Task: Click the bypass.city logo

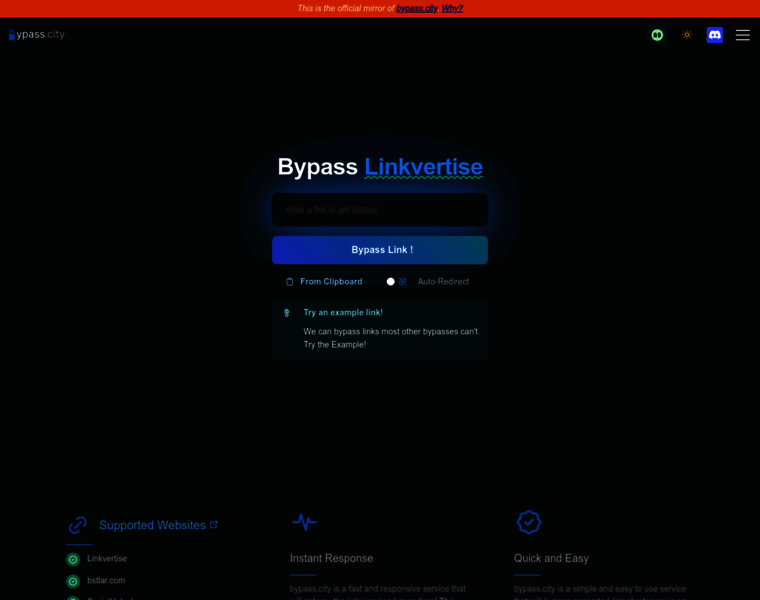Action: click(x=37, y=35)
